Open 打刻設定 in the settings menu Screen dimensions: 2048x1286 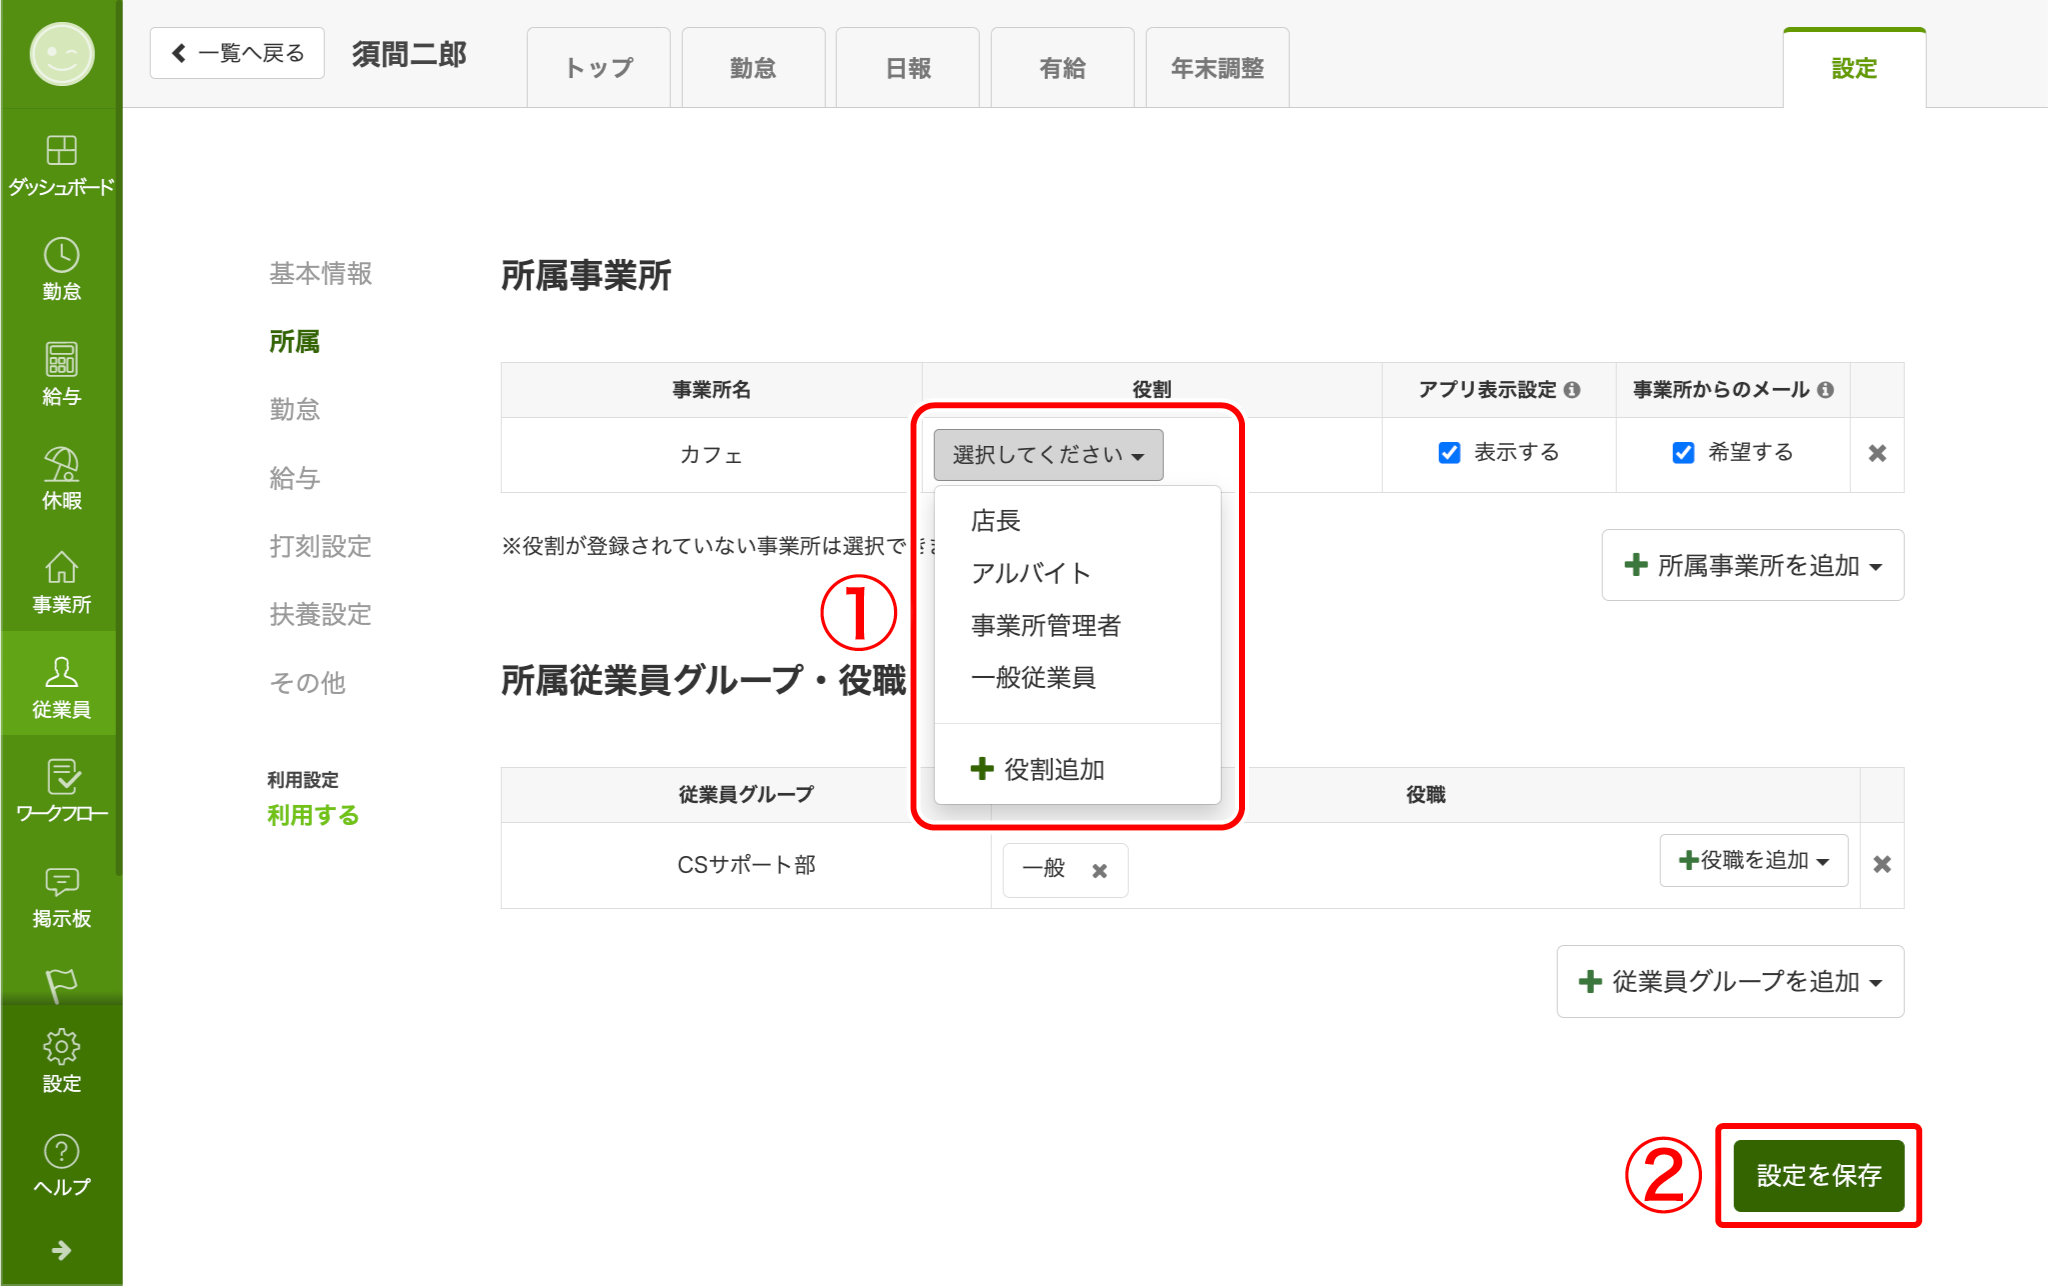320,546
